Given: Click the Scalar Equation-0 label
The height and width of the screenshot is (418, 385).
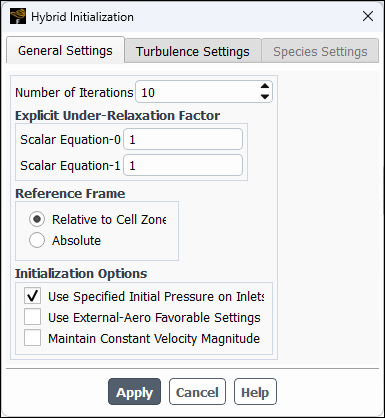Looking at the screenshot, I should click(x=70, y=140).
